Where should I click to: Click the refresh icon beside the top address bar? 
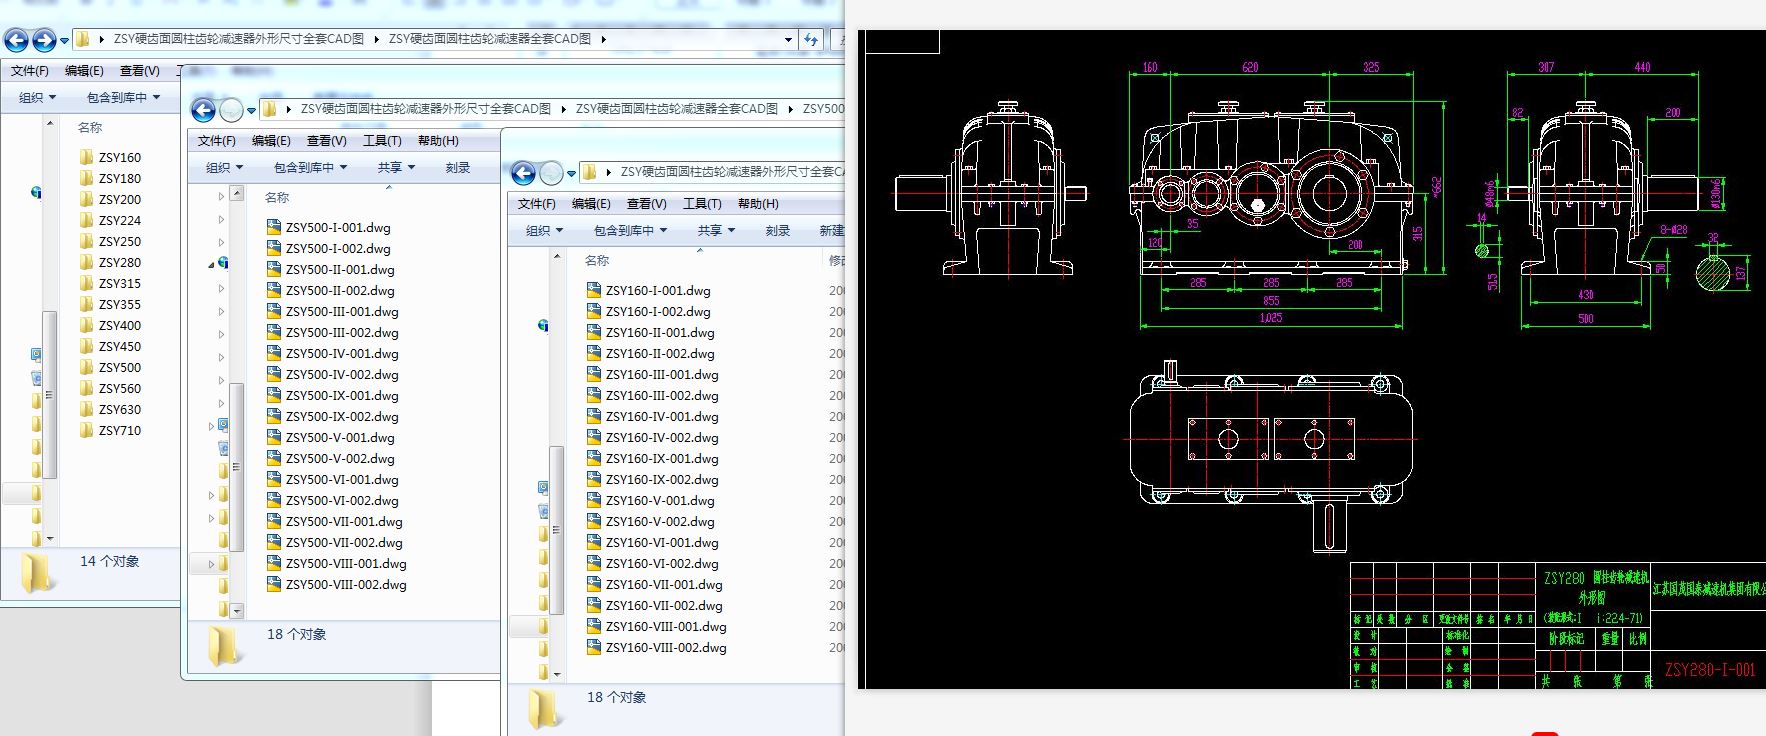coord(811,40)
